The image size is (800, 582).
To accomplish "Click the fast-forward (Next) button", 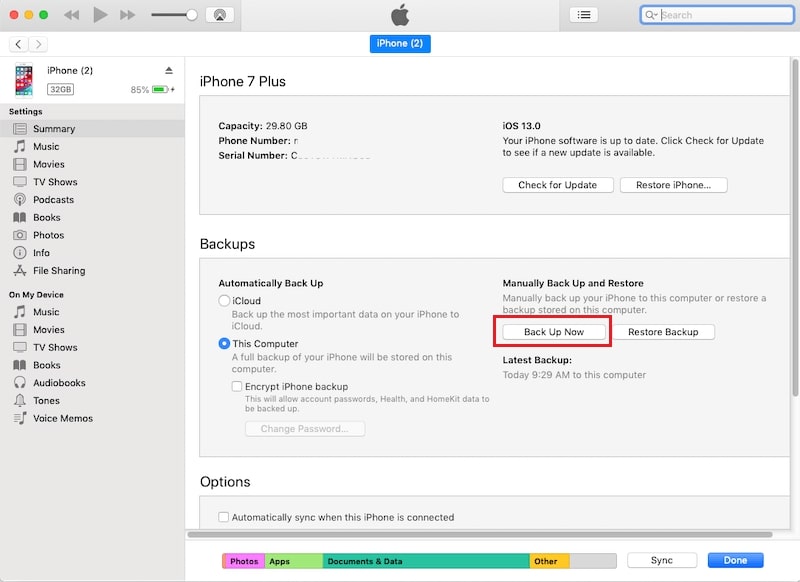I will pos(127,15).
